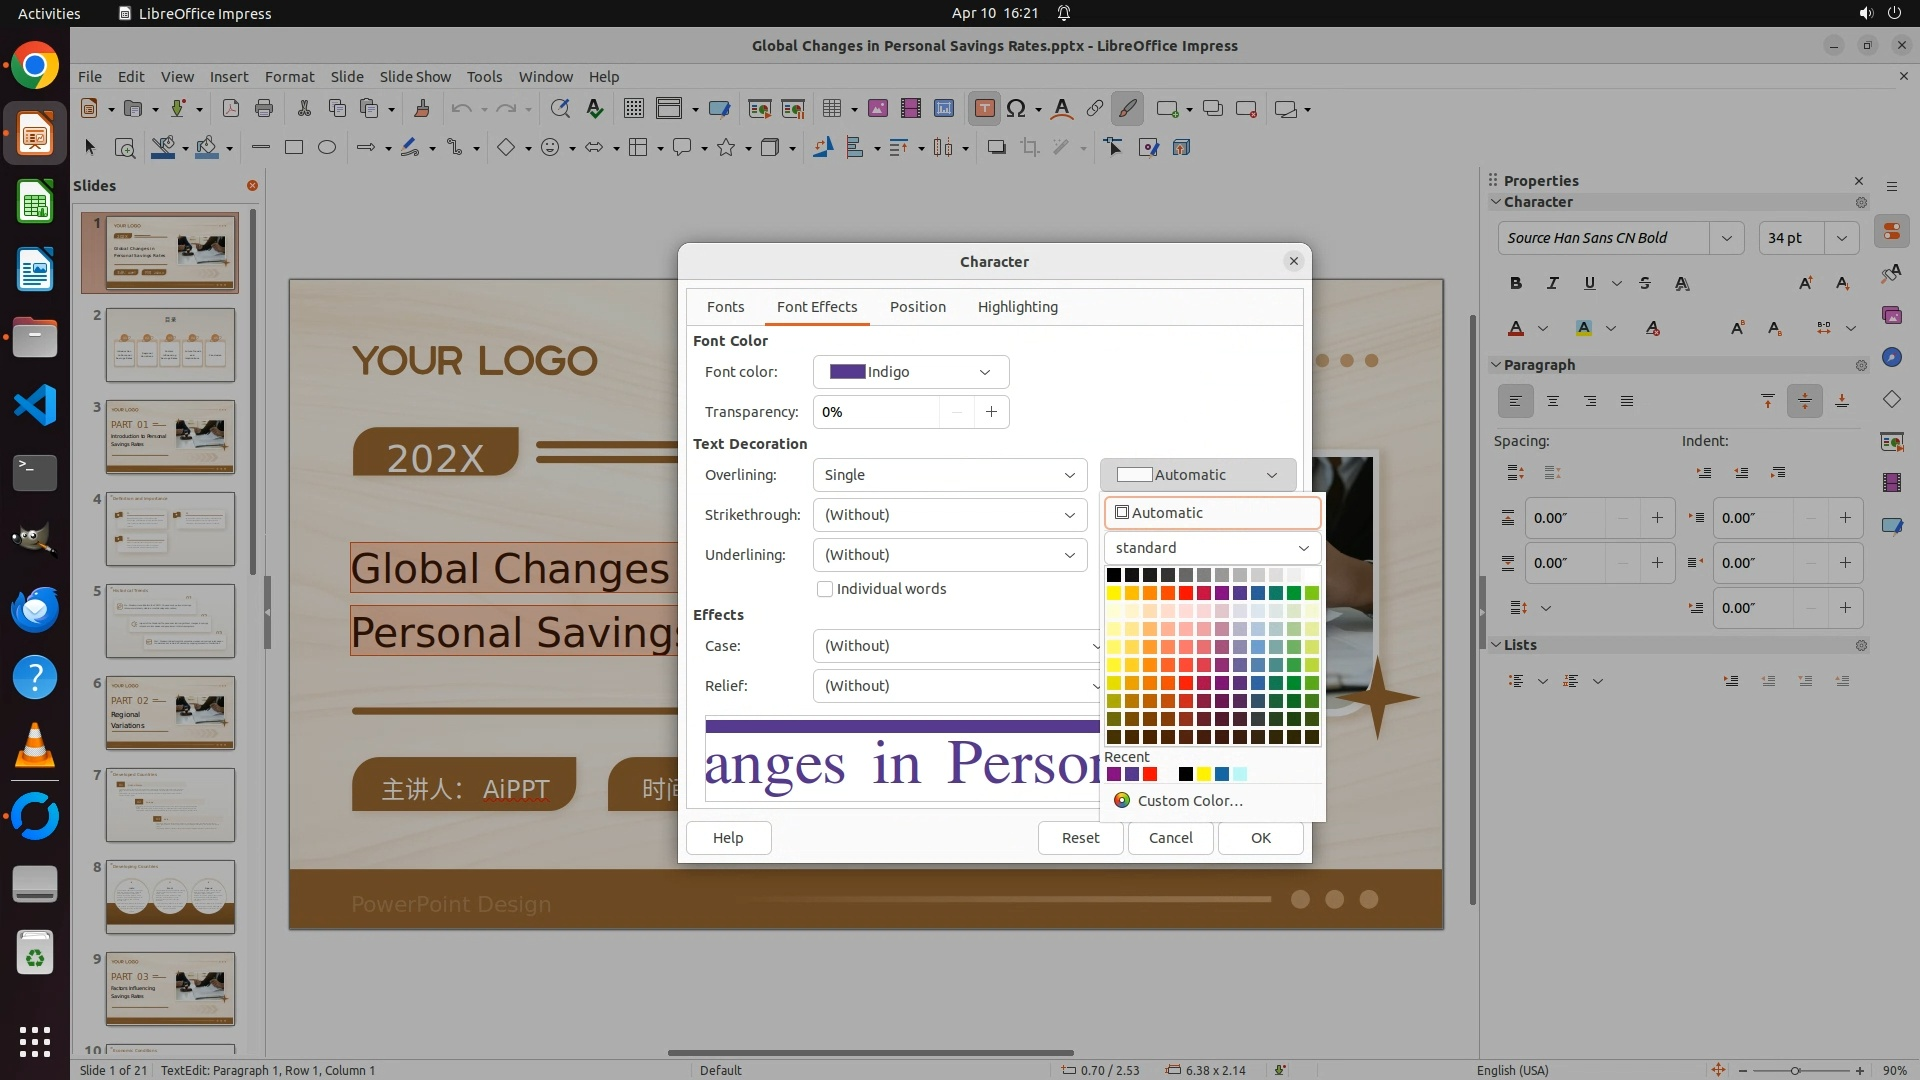
Task: Toggle Strikethrough in Character panel
Action: point(1645,284)
